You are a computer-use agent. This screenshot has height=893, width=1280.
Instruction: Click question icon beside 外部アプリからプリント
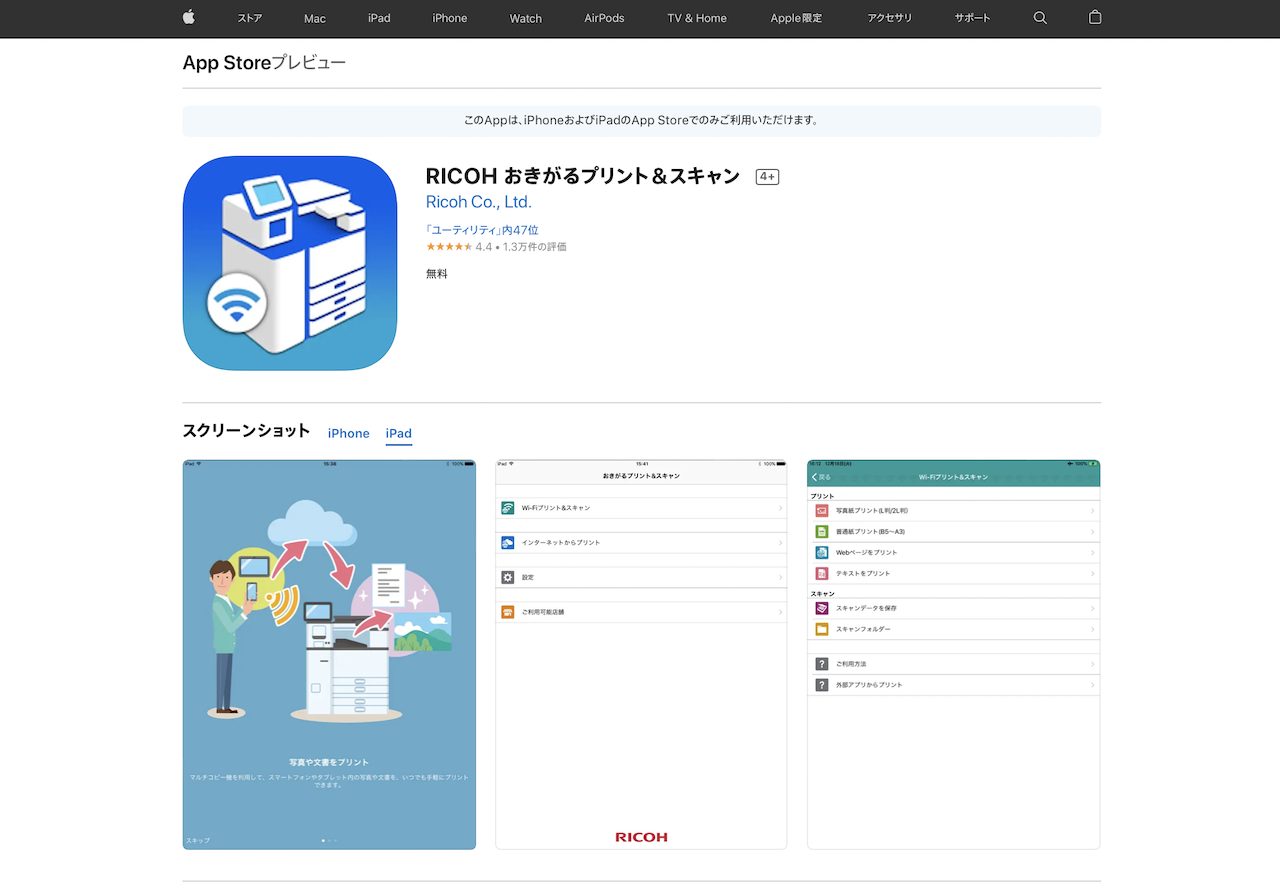click(822, 685)
